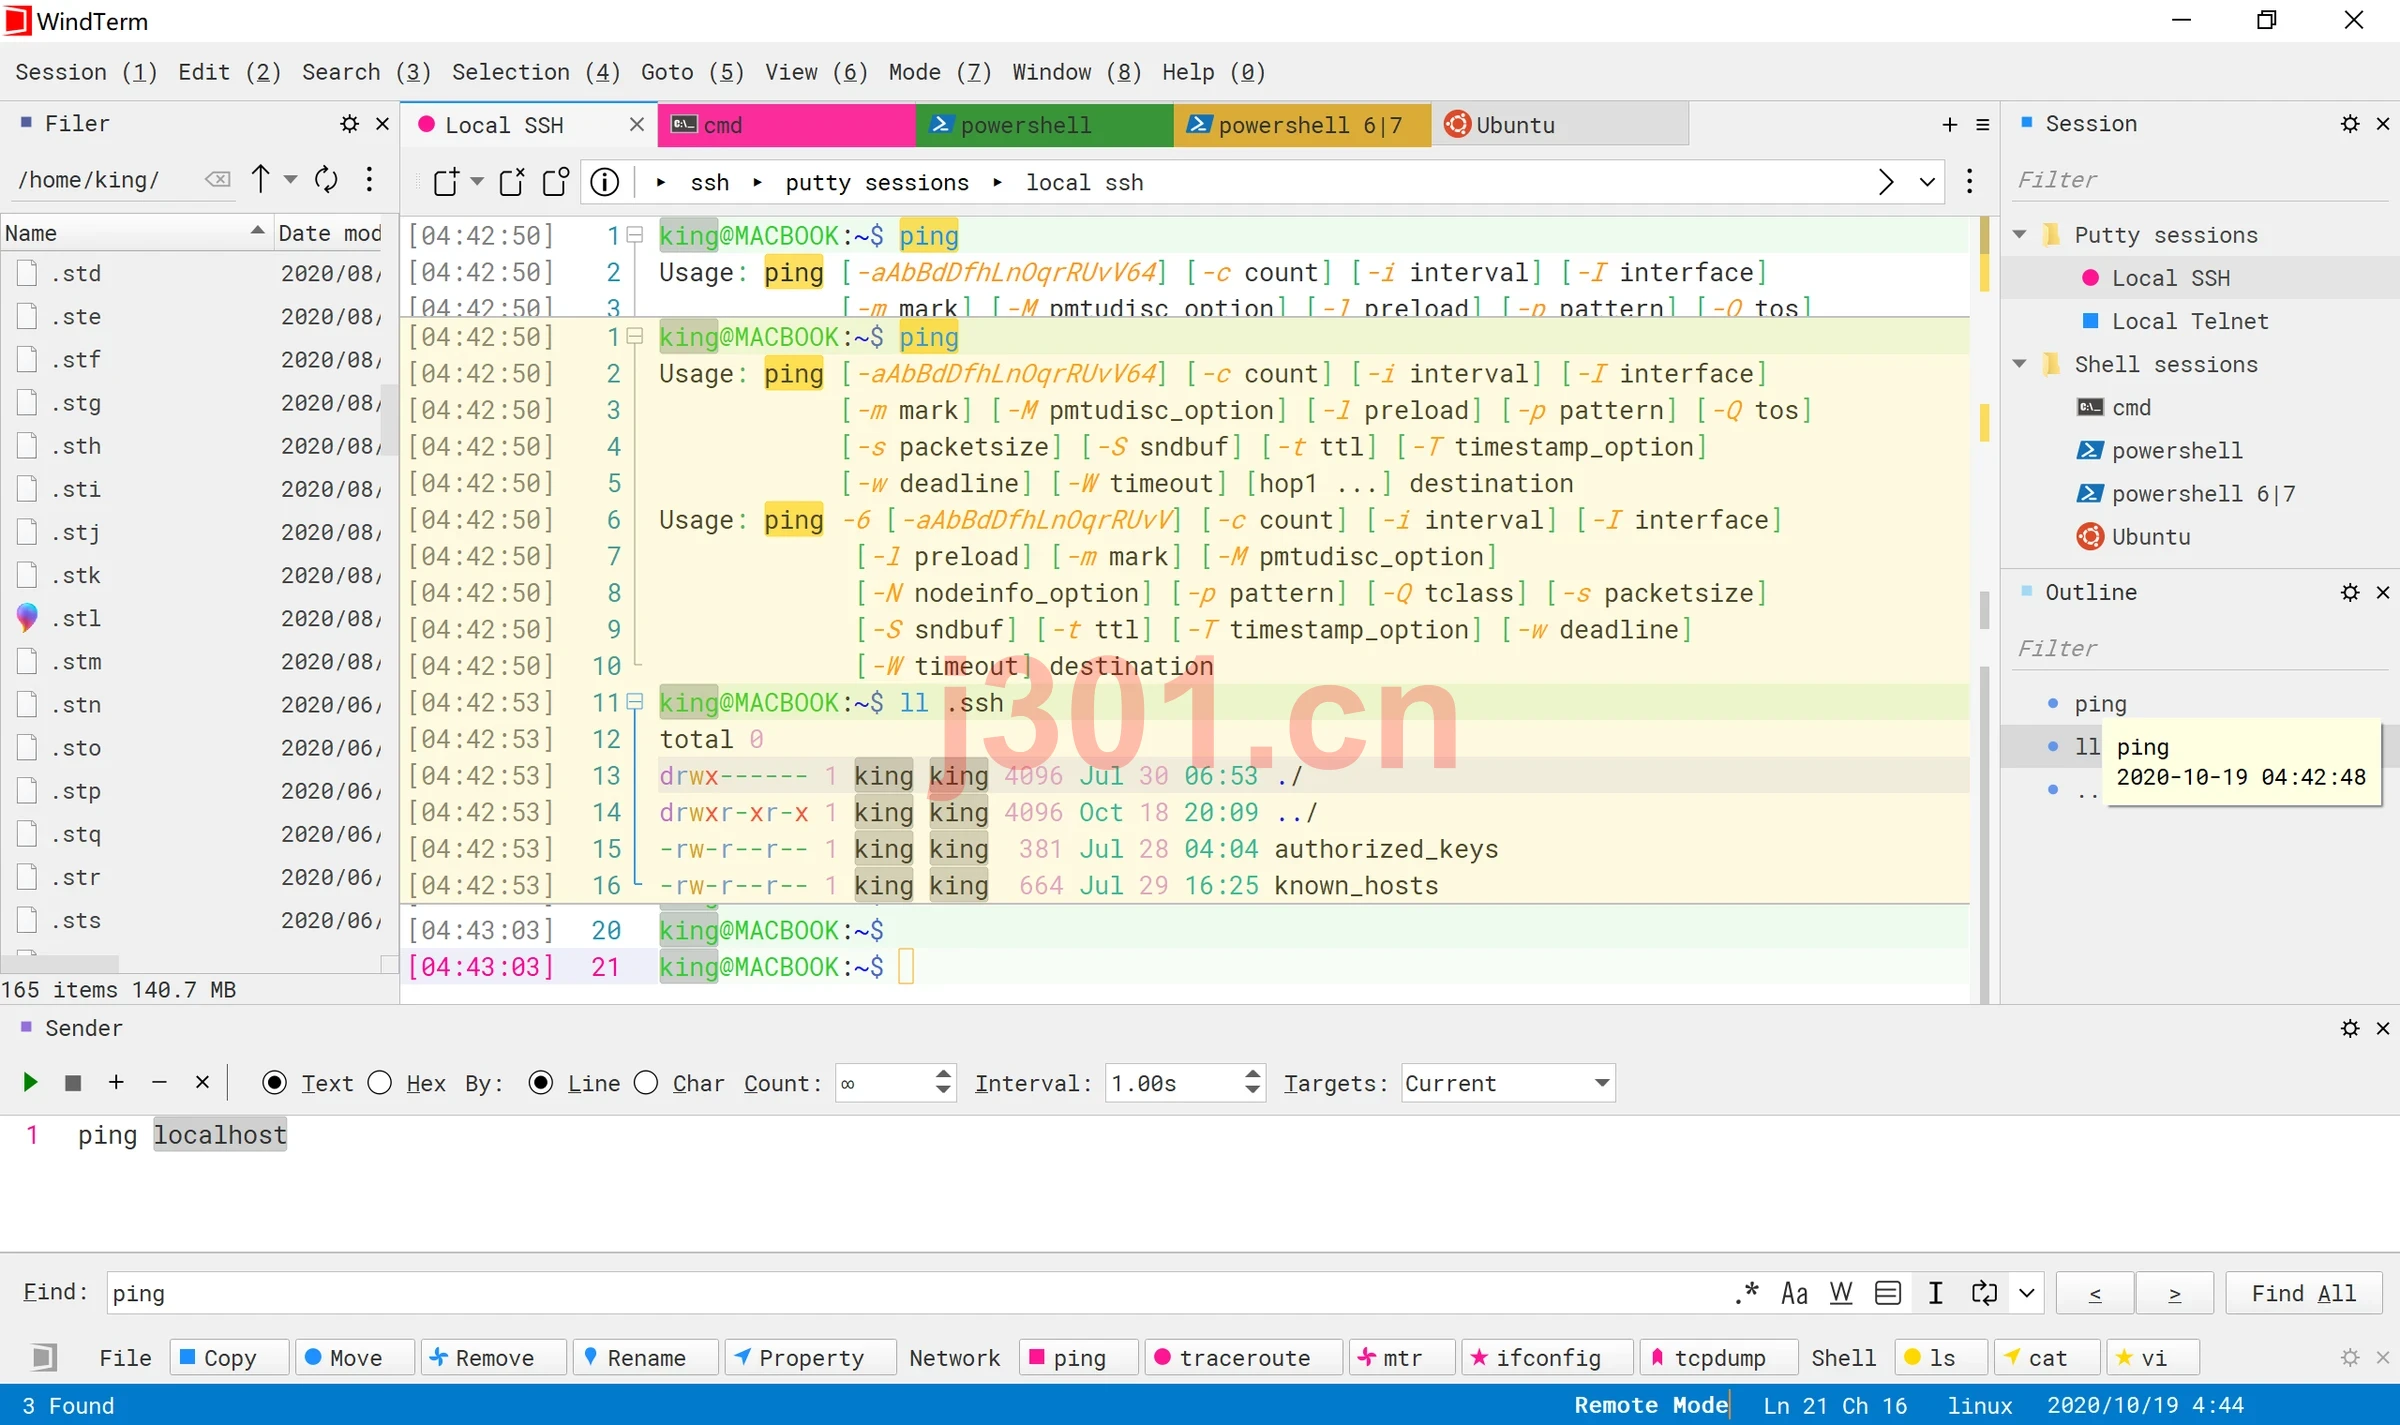Viewport: 2400px width, 1425px height.
Task: Add a new Sender entry
Action: [116, 1082]
